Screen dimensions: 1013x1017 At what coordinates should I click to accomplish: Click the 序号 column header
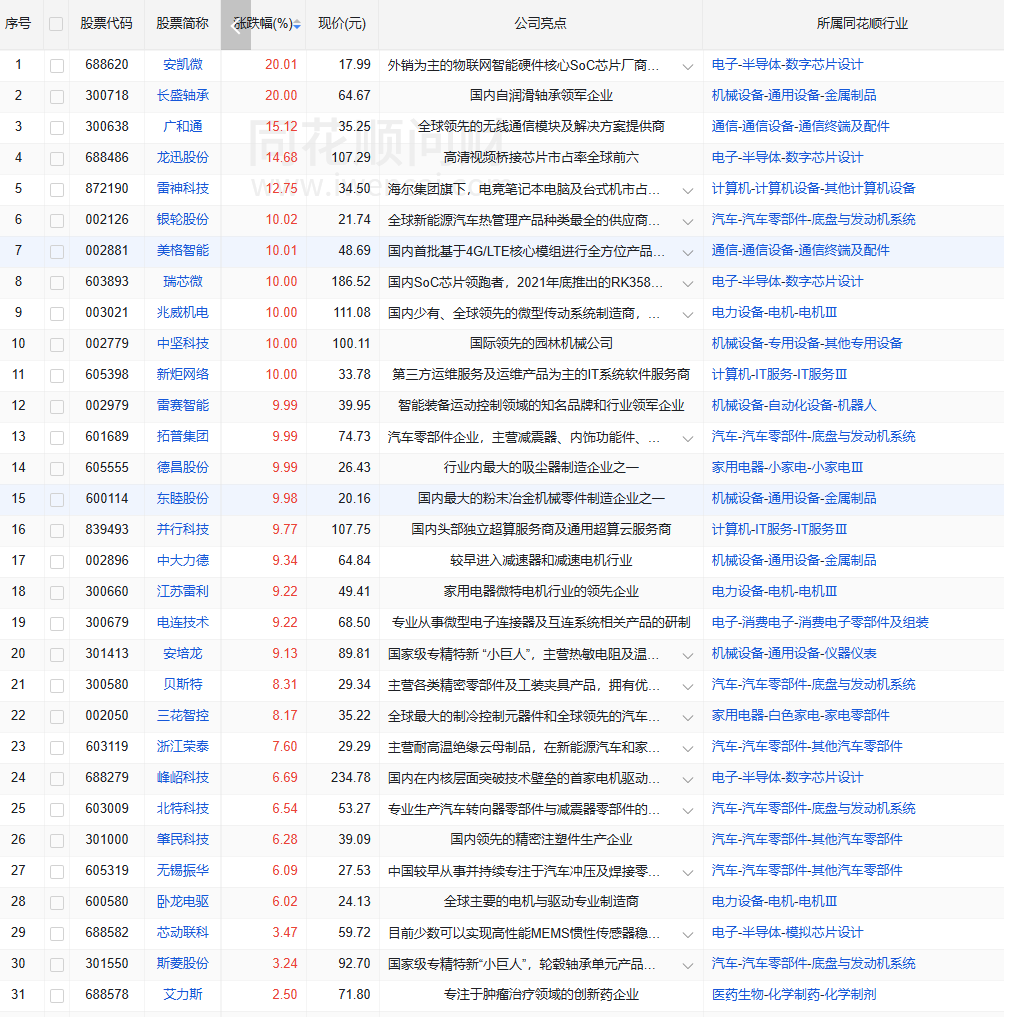(x=18, y=24)
